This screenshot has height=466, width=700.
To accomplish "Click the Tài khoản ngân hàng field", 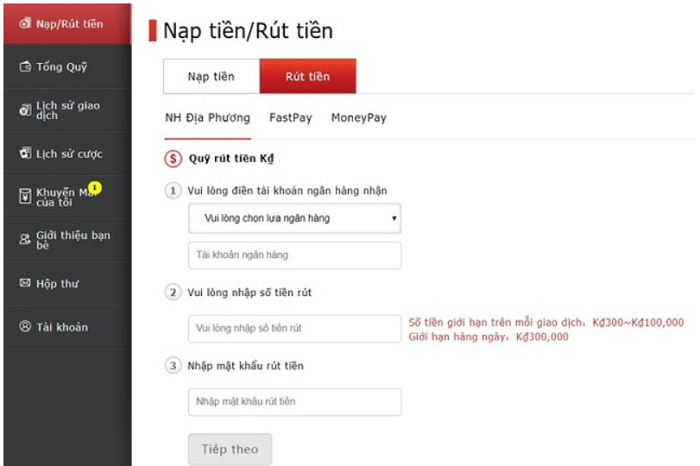I will click(x=295, y=255).
